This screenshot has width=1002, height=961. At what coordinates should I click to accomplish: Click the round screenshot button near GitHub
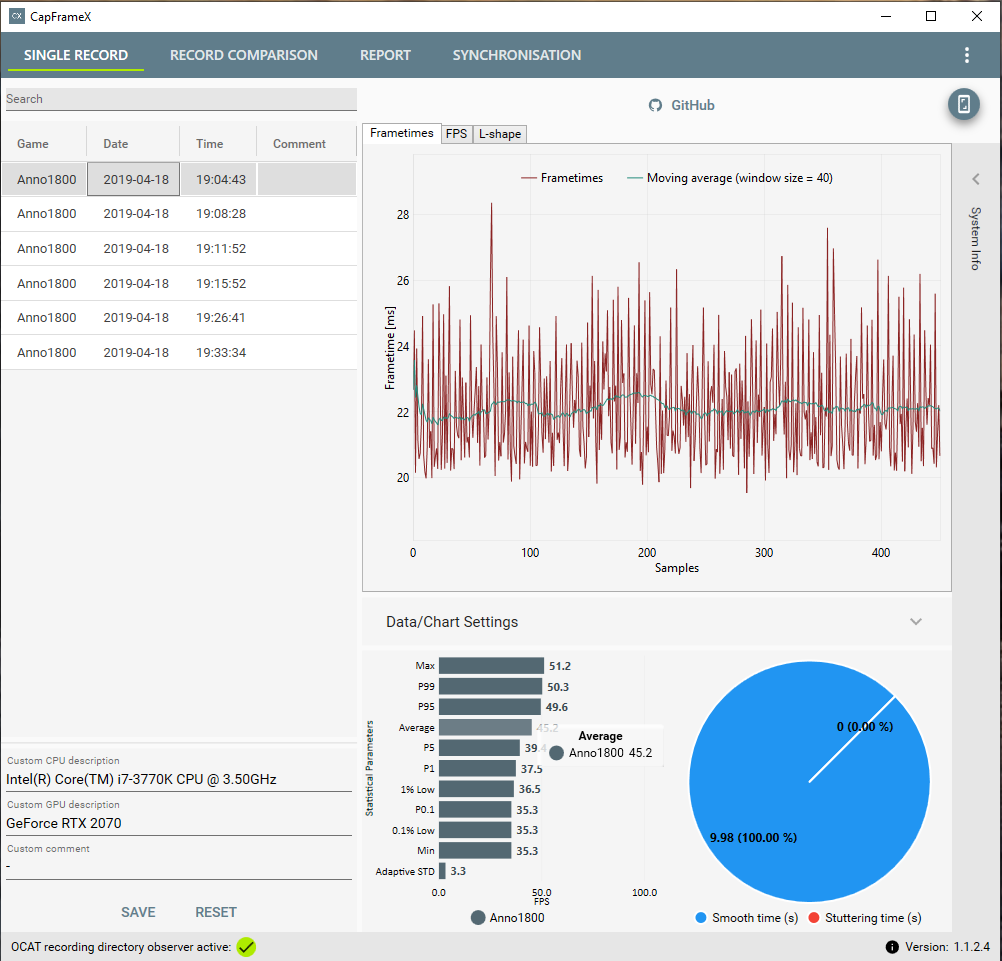[964, 104]
